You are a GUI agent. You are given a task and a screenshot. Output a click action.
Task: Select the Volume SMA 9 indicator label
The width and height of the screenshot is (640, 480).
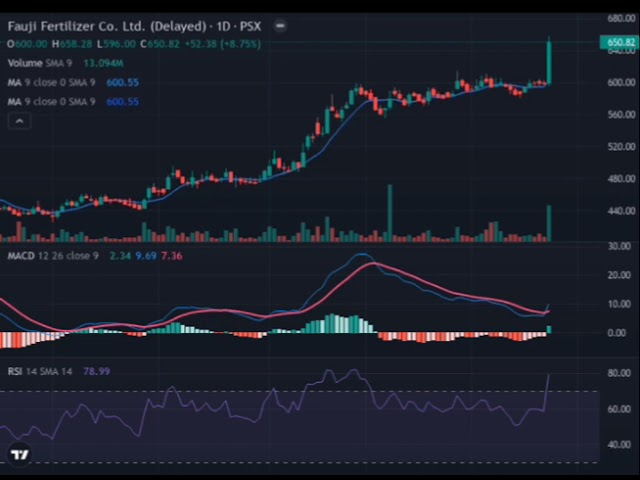40,63
